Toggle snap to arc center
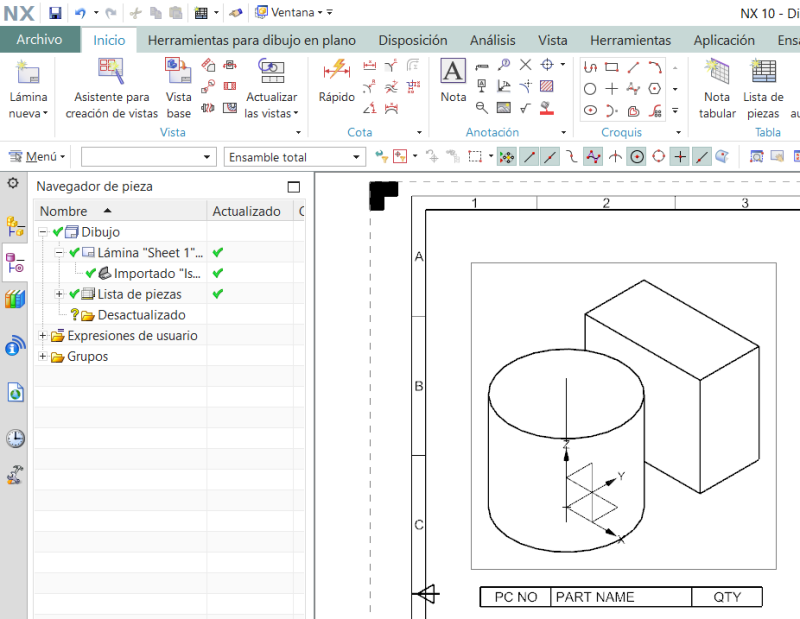The height and width of the screenshot is (619, 800). point(637,157)
